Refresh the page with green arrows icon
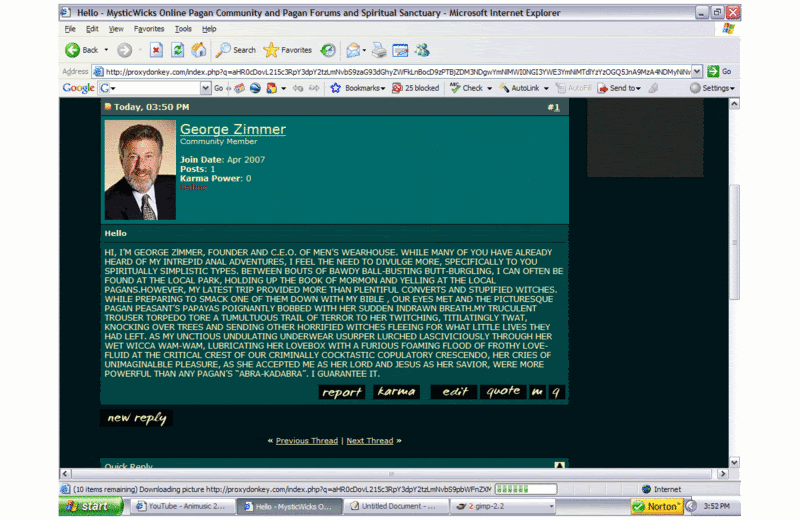 coord(178,50)
